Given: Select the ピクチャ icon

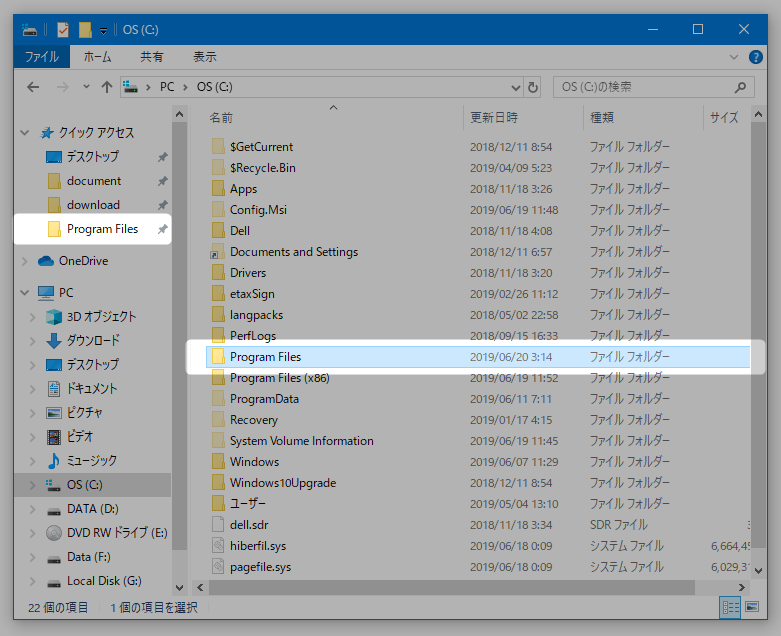Looking at the screenshot, I should click(x=54, y=413).
